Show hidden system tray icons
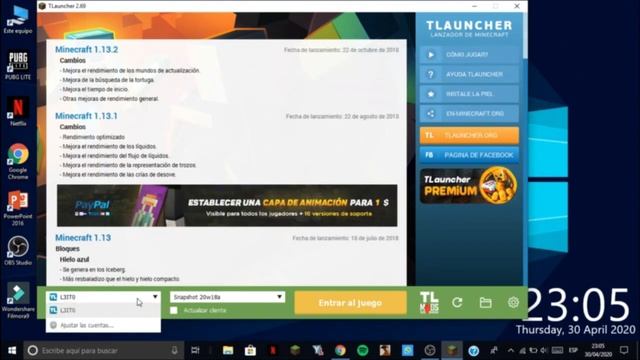This screenshot has width=640, height=360. [x=511, y=350]
